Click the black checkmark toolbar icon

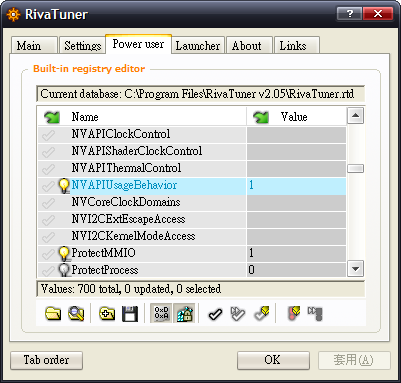[x=215, y=314]
